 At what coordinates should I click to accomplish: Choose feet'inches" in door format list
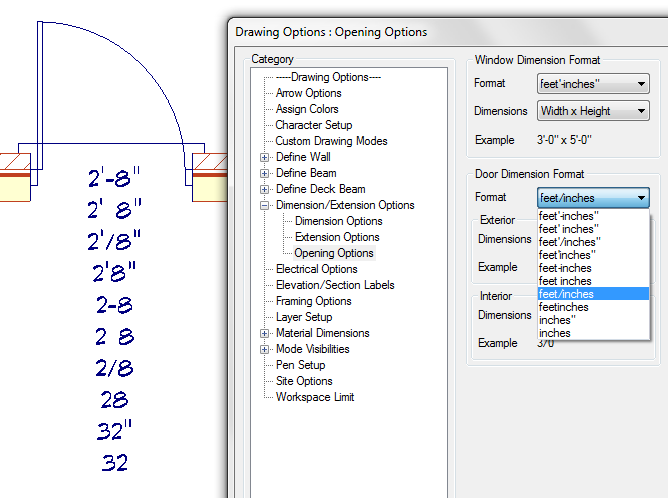pyautogui.click(x=593, y=255)
